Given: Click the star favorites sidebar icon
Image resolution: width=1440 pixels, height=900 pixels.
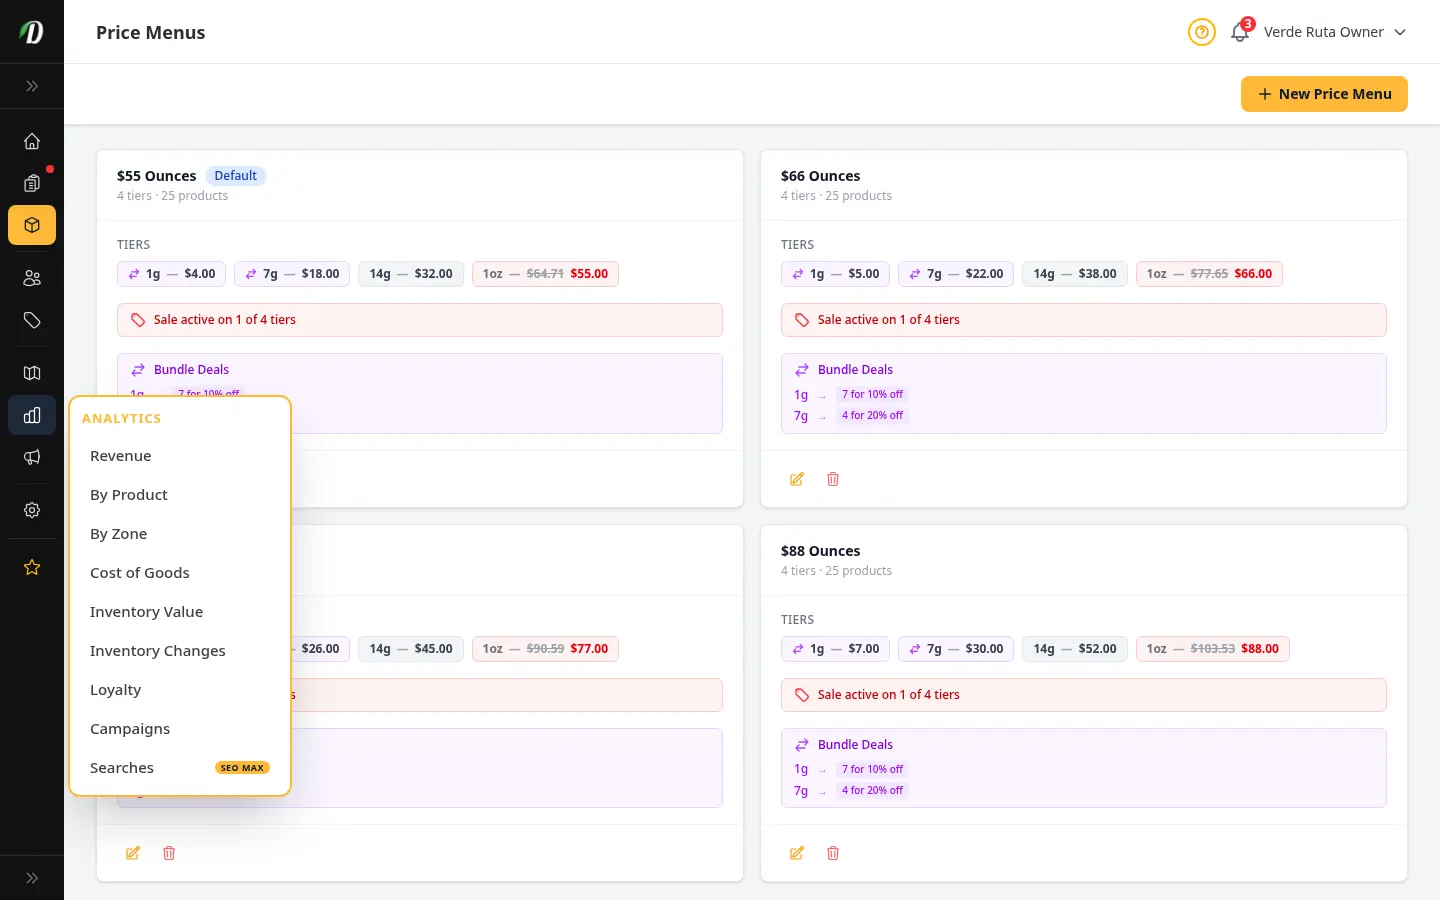Looking at the screenshot, I should coord(32,567).
